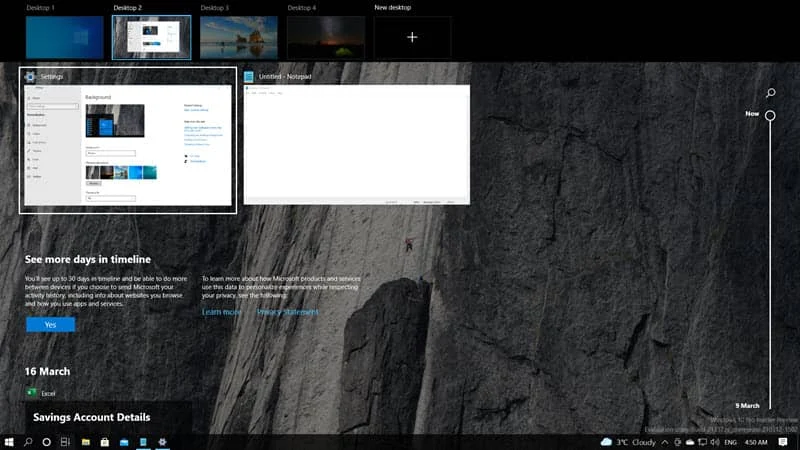Open the 3°C Cloudy weather widget
Viewport: 800px width, 450px height.
[629, 442]
